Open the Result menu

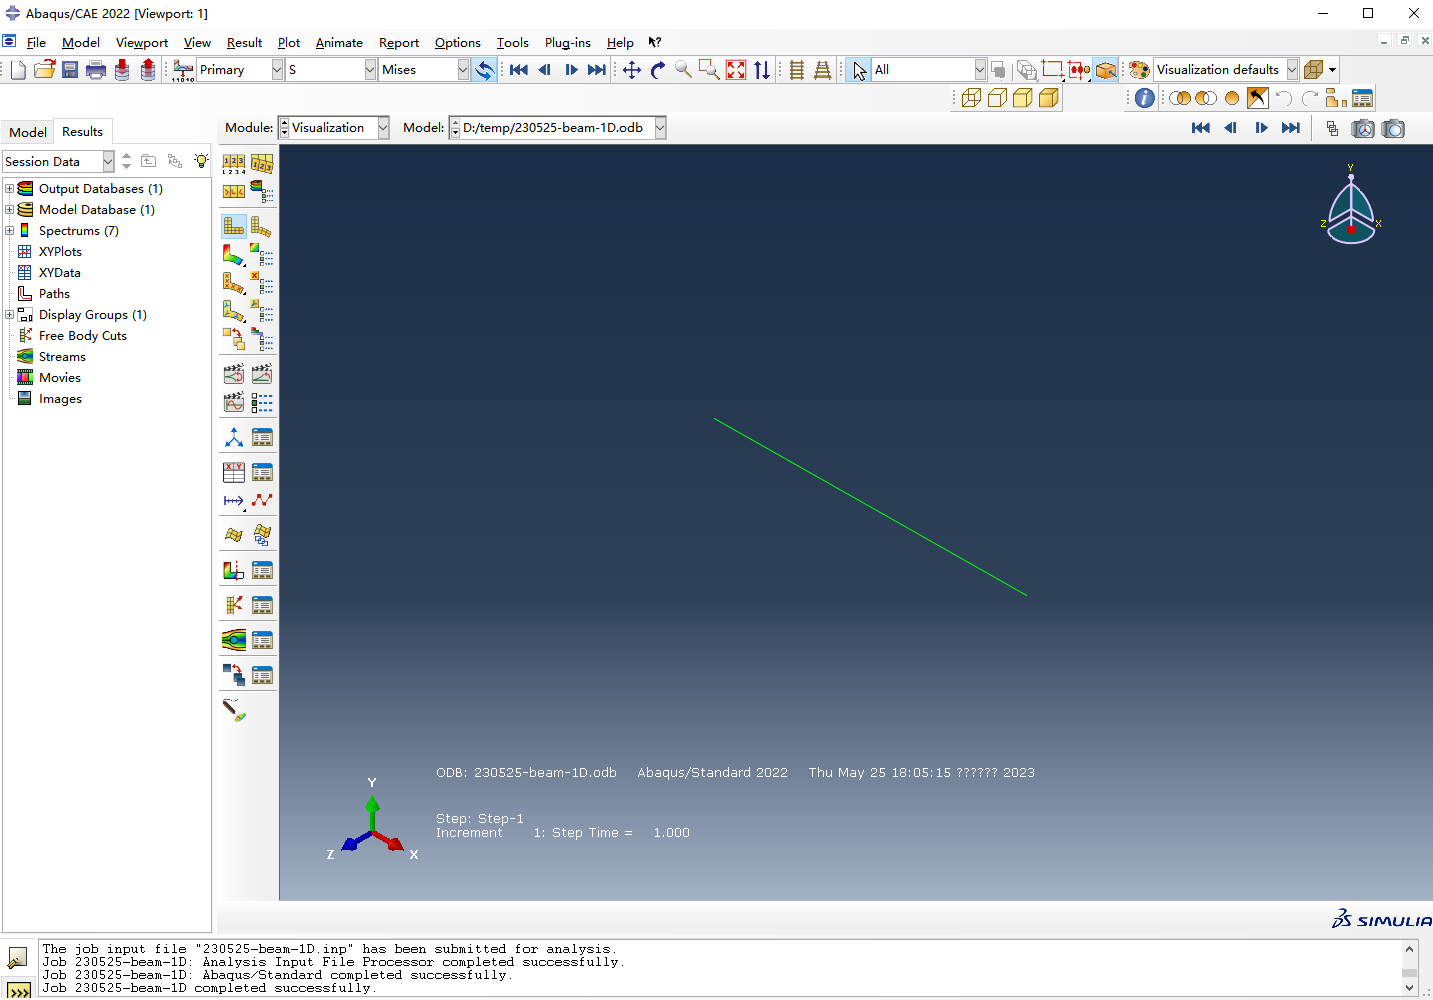tap(244, 43)
